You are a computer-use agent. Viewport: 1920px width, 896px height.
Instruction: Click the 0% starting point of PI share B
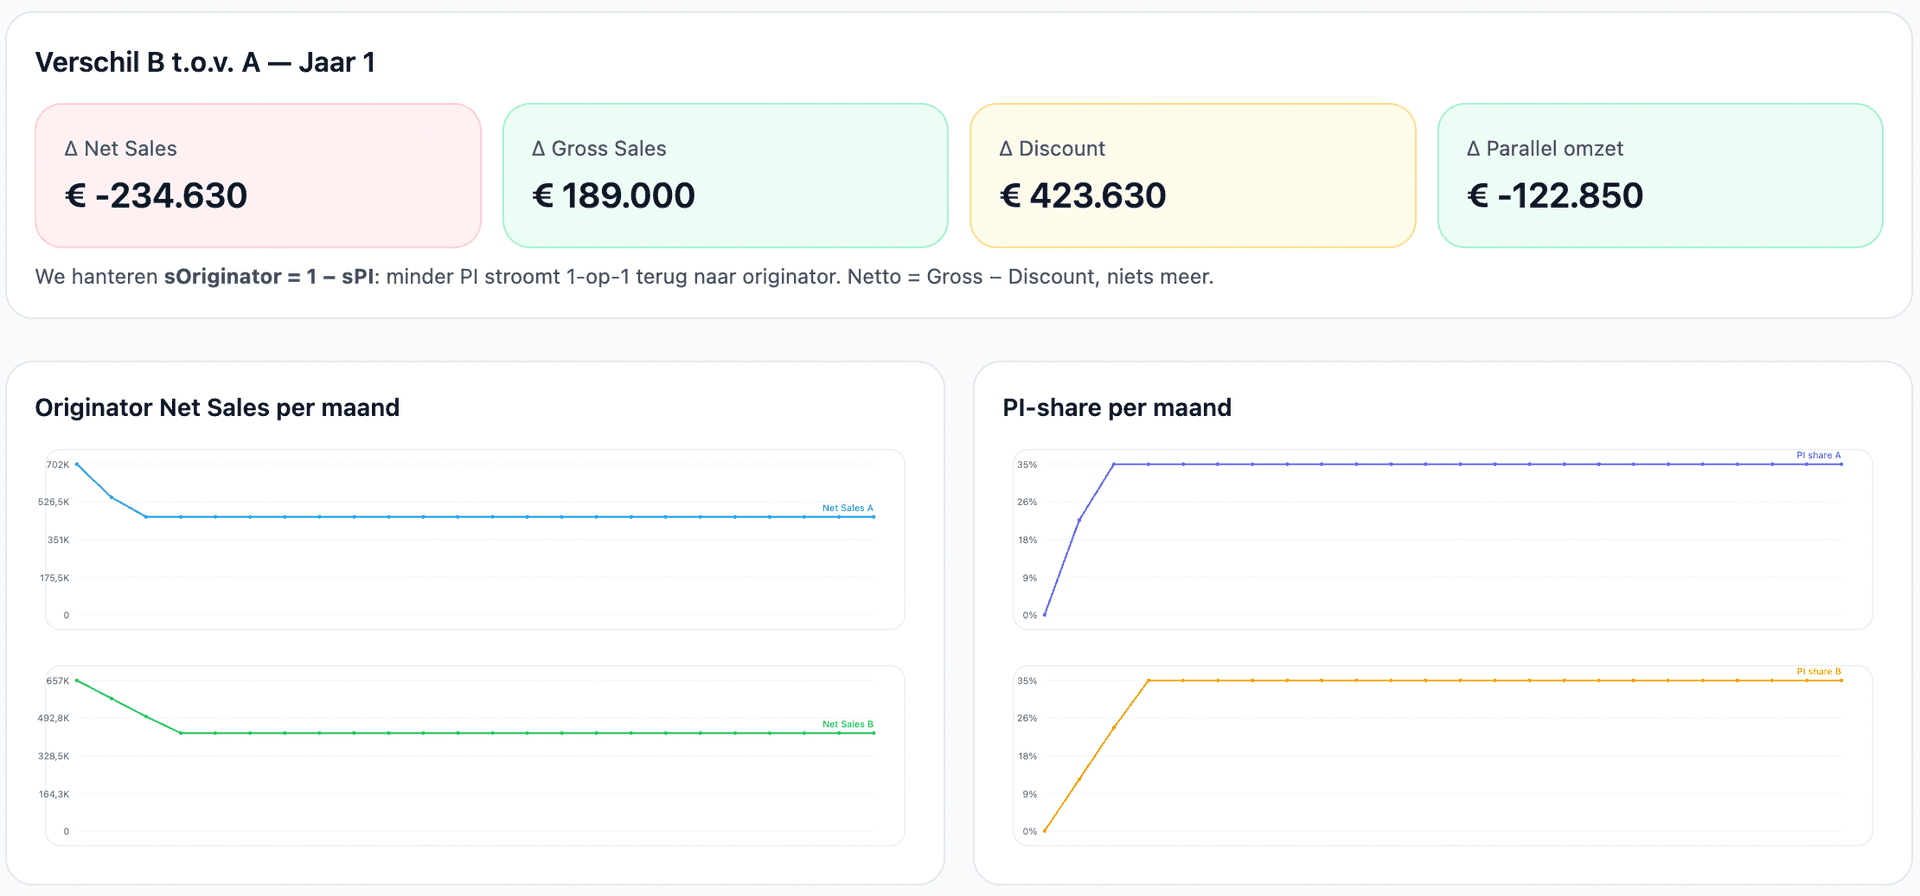click(x=1044, y=831)
